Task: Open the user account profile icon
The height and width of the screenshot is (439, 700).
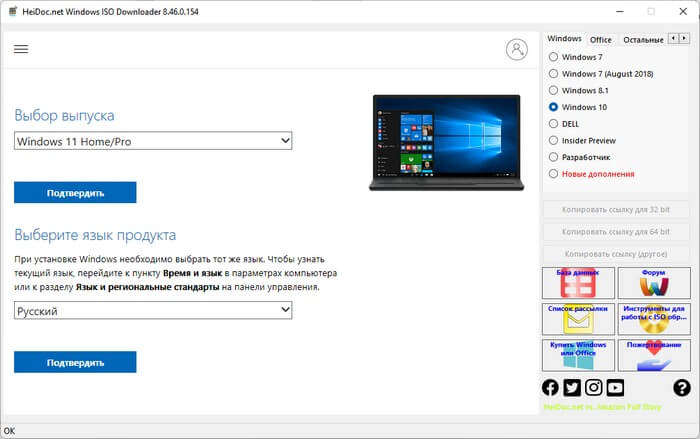Action: pos(517,49)
